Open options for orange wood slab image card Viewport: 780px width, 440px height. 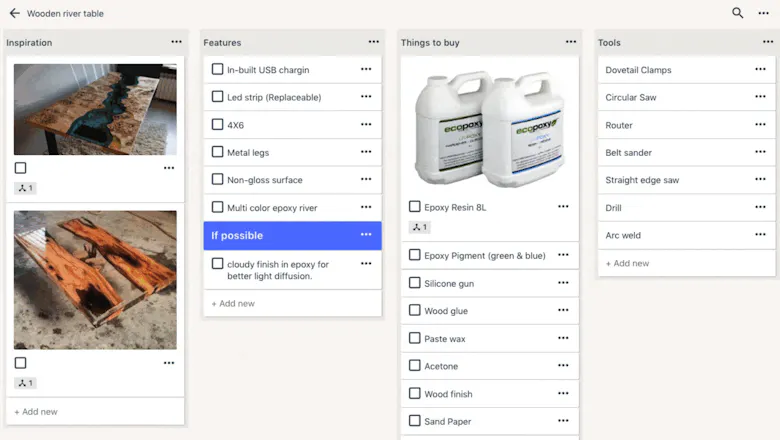tap(169, 363)
